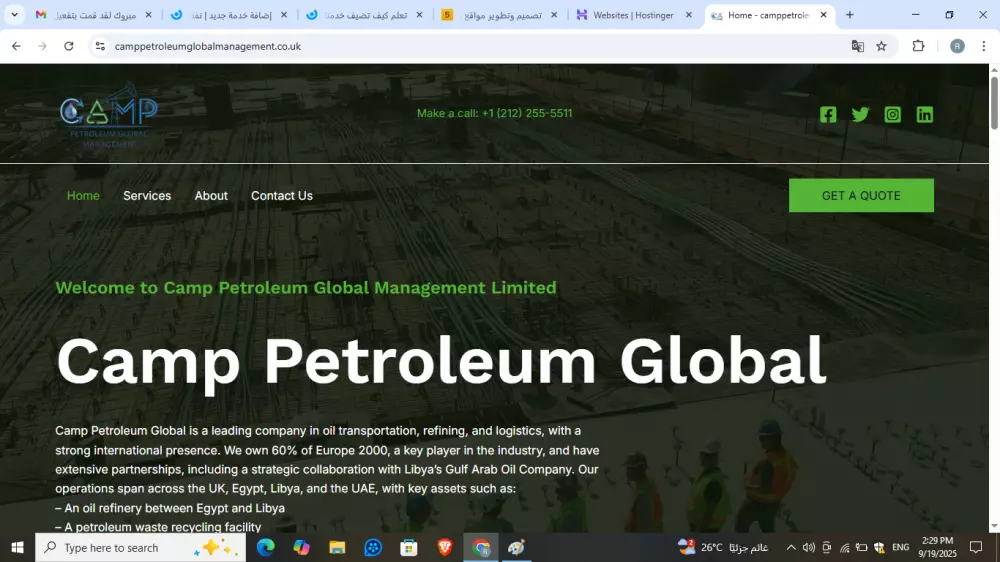The width and height of the screenshot is (1000, 562).
Task: Open the notifications center icon
Action: (976, 547)
